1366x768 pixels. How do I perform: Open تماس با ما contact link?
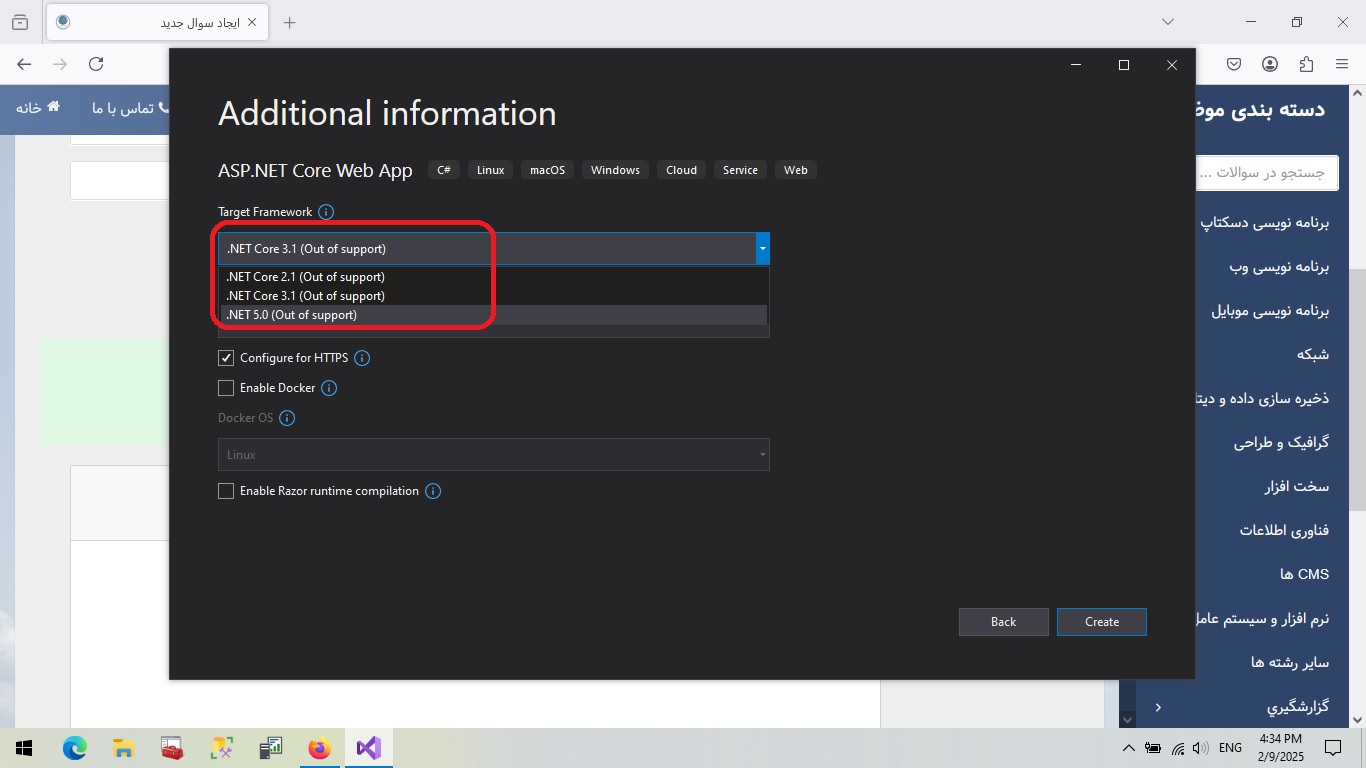point(131,108)
